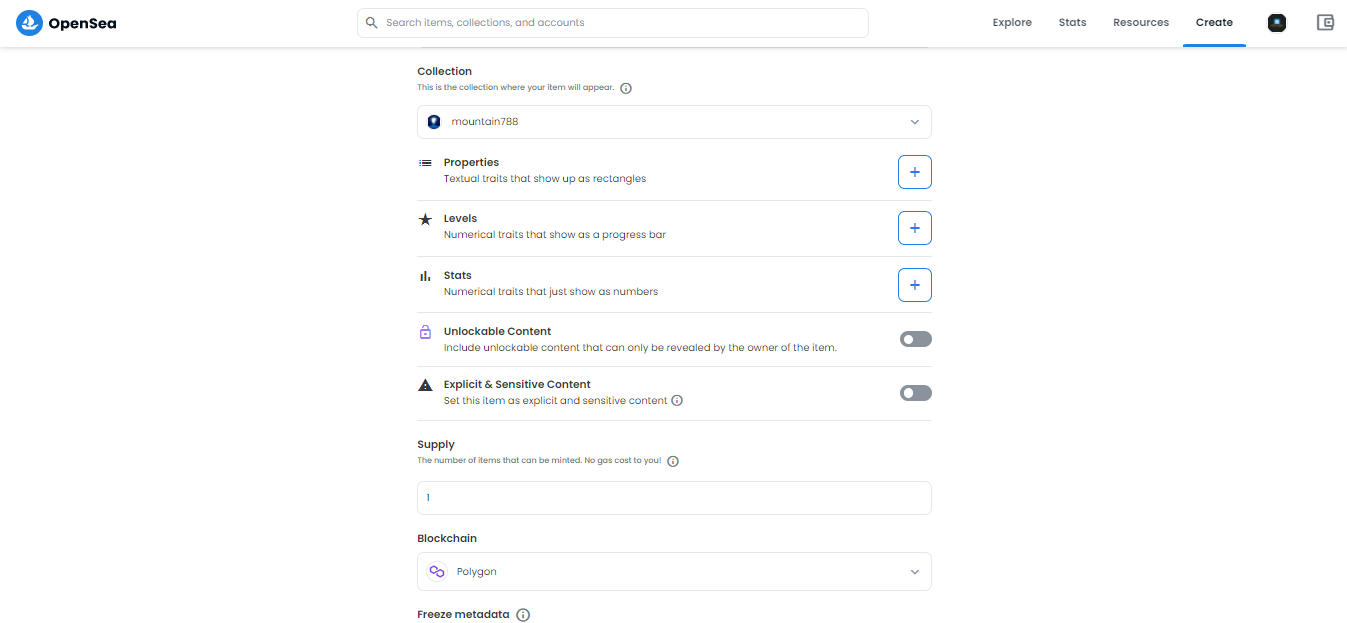Image resolution: width=1347 pixels, height=623 pixels.
Task: Open the account profile avatar
Action: tap(1276, 23)
